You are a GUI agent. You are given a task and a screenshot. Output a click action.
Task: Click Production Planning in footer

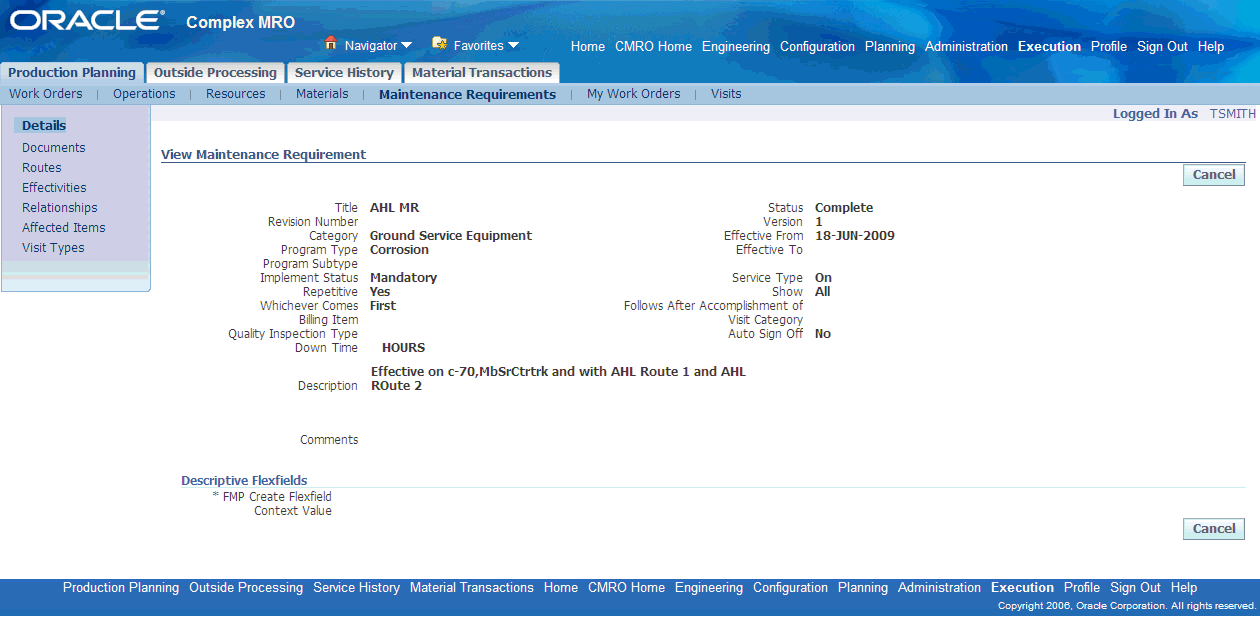[x=121, y=588]
